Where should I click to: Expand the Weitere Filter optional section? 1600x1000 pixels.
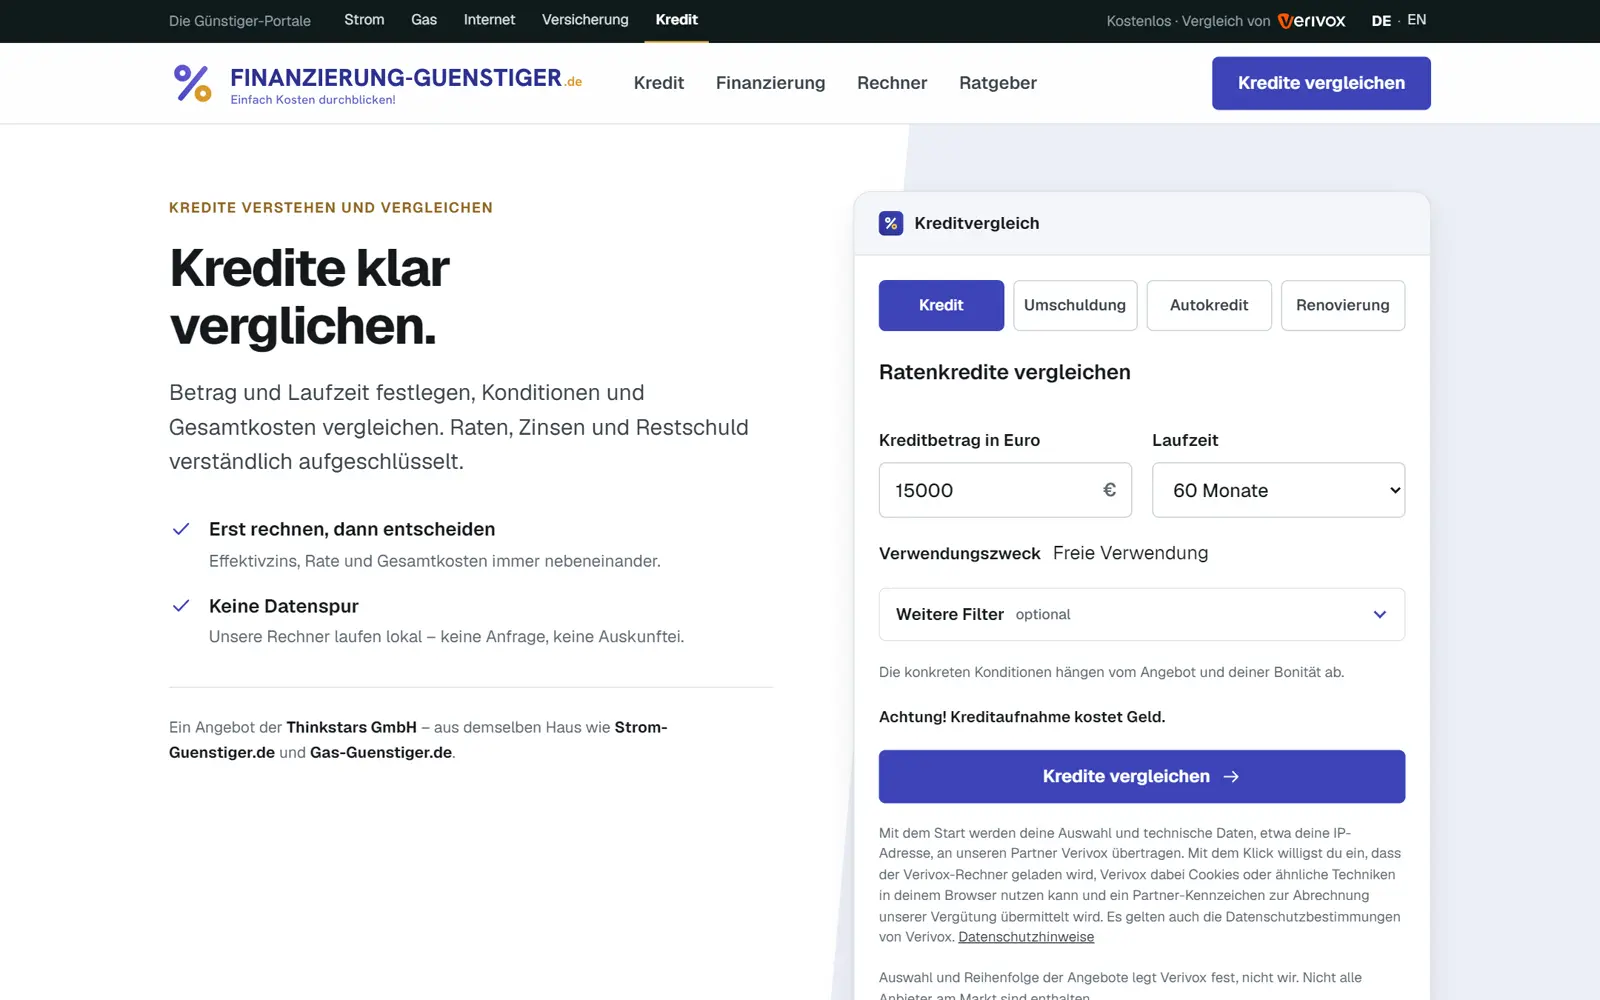pyautogui.click(x=1142, y=614)
